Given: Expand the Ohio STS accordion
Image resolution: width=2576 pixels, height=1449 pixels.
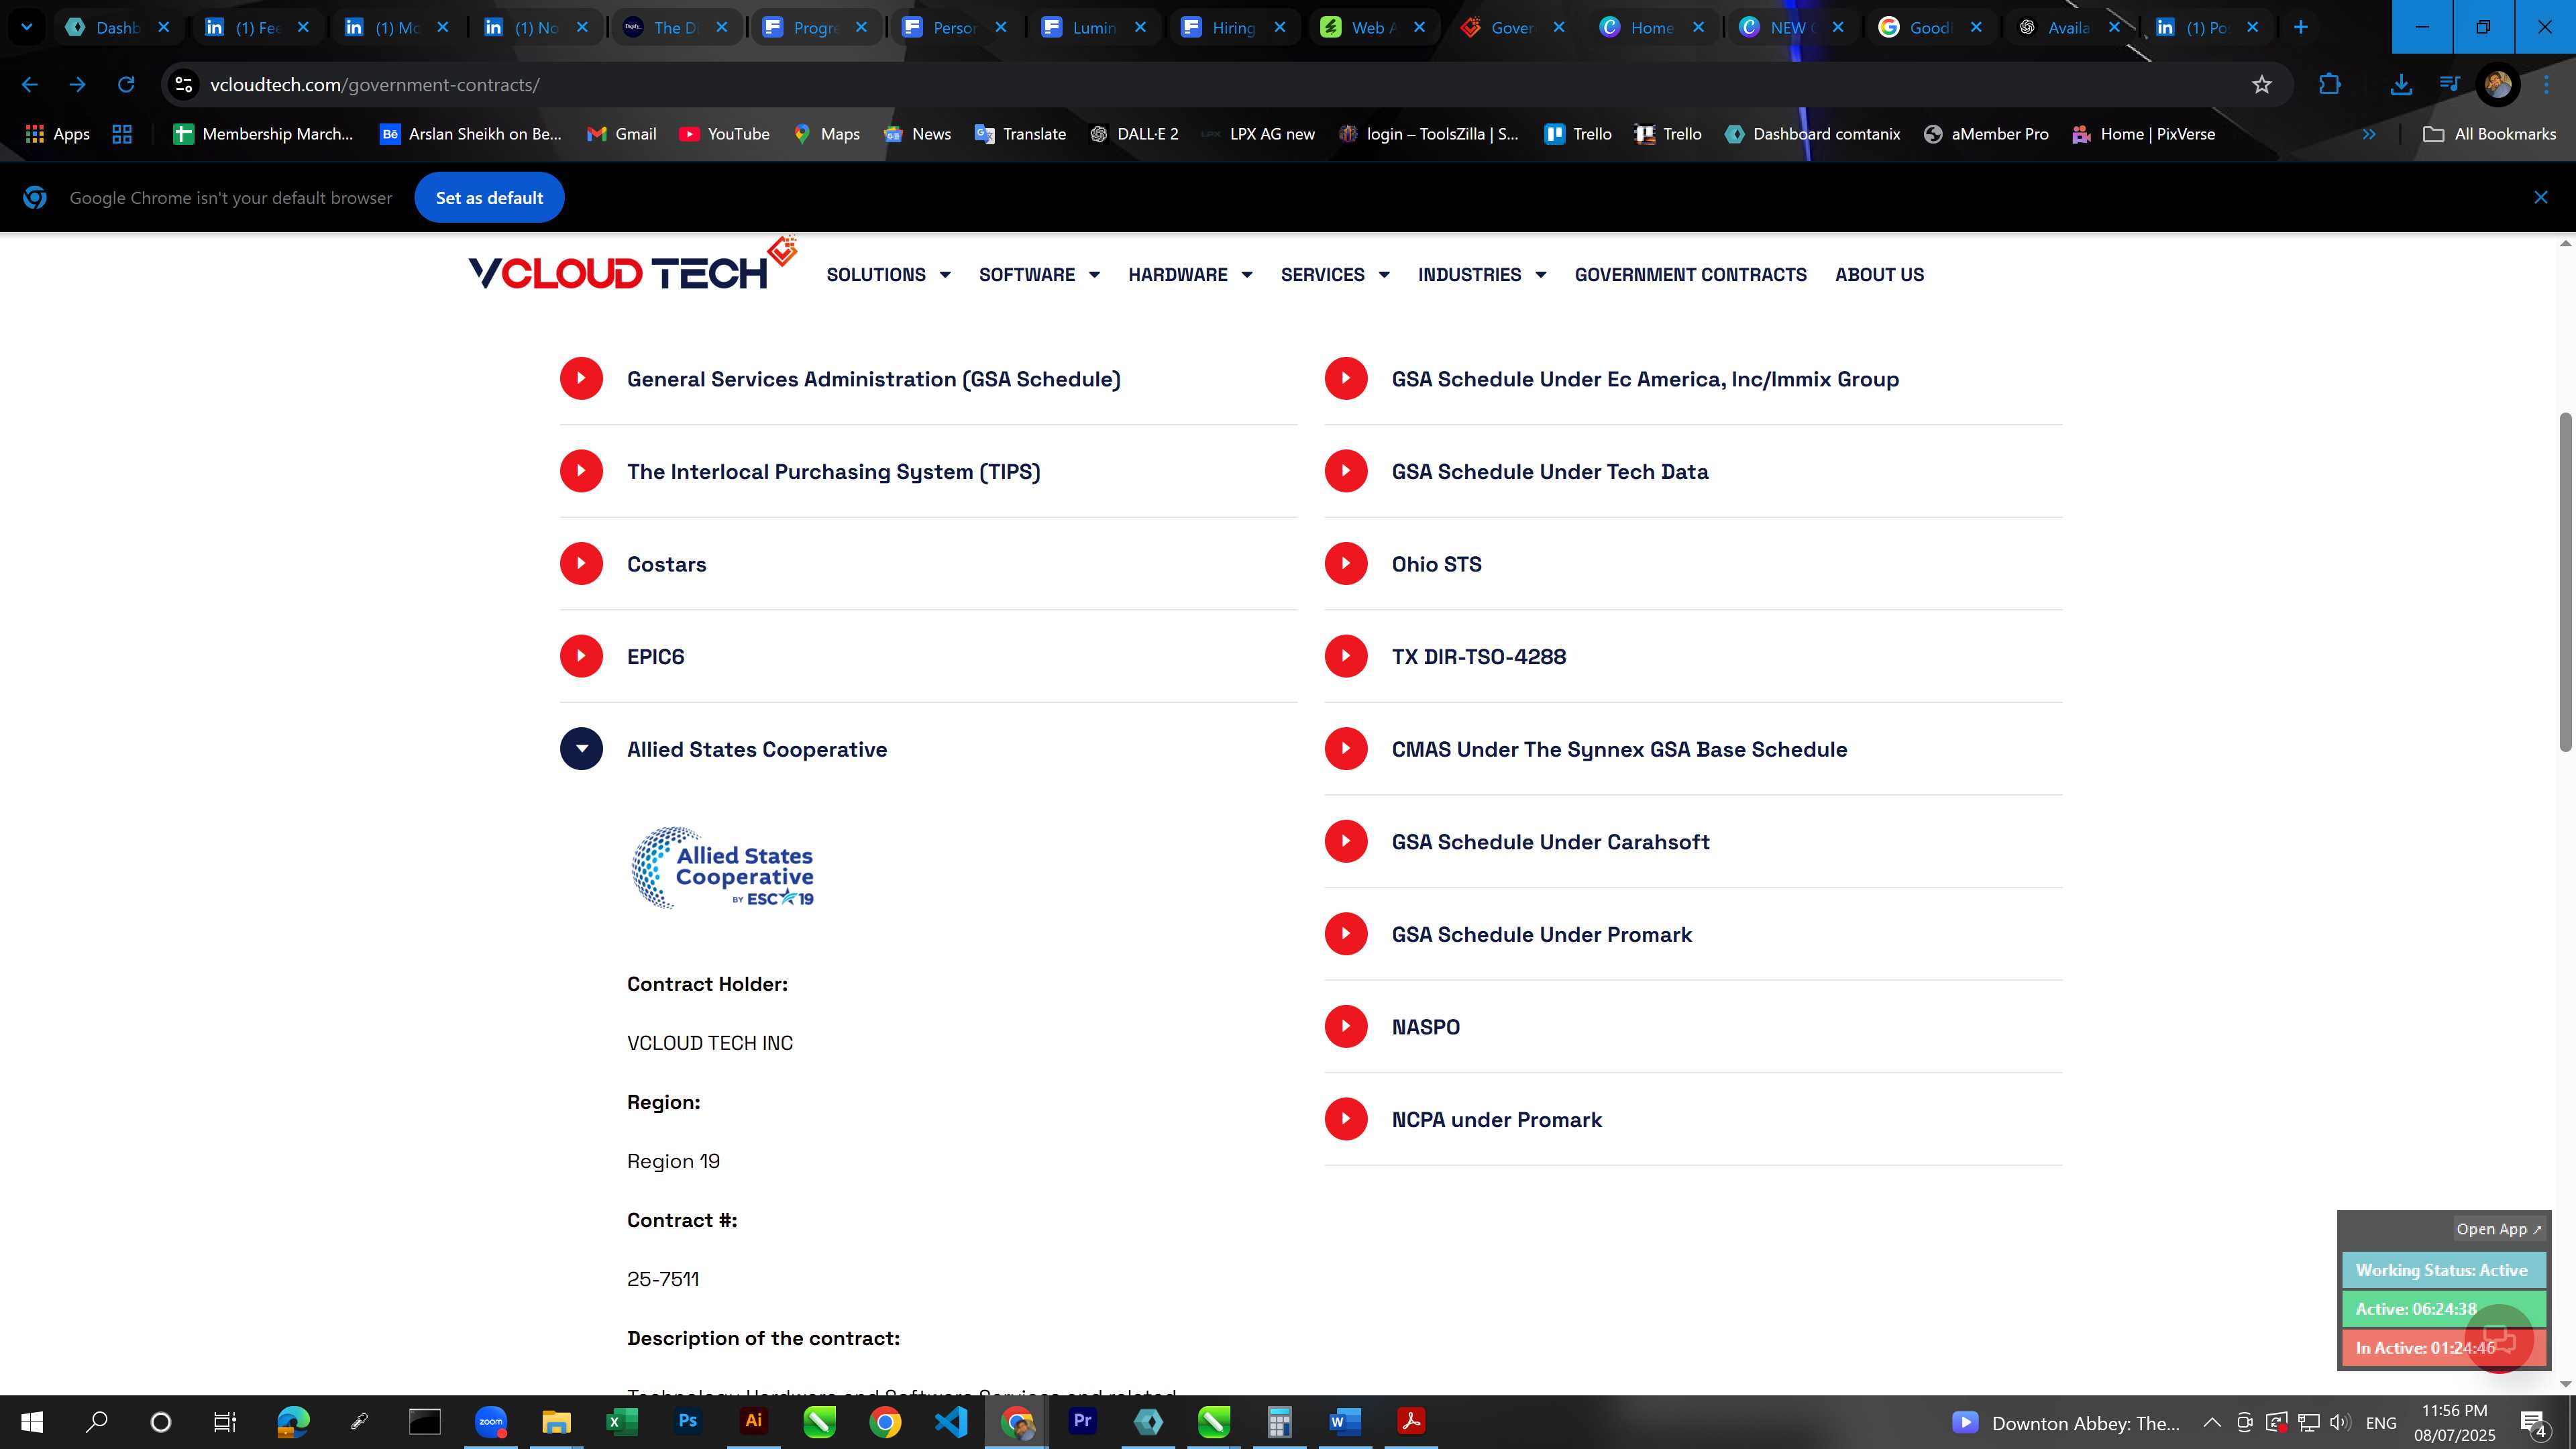Looking at the screenshot, I should pos(1693,564).
